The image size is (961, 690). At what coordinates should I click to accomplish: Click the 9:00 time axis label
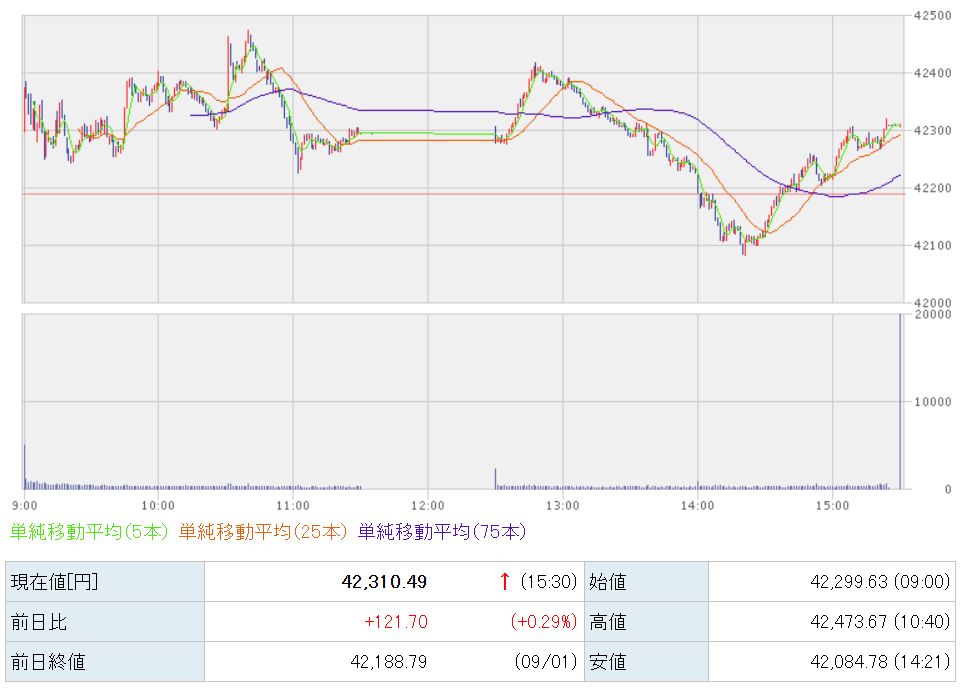[25, 506]
